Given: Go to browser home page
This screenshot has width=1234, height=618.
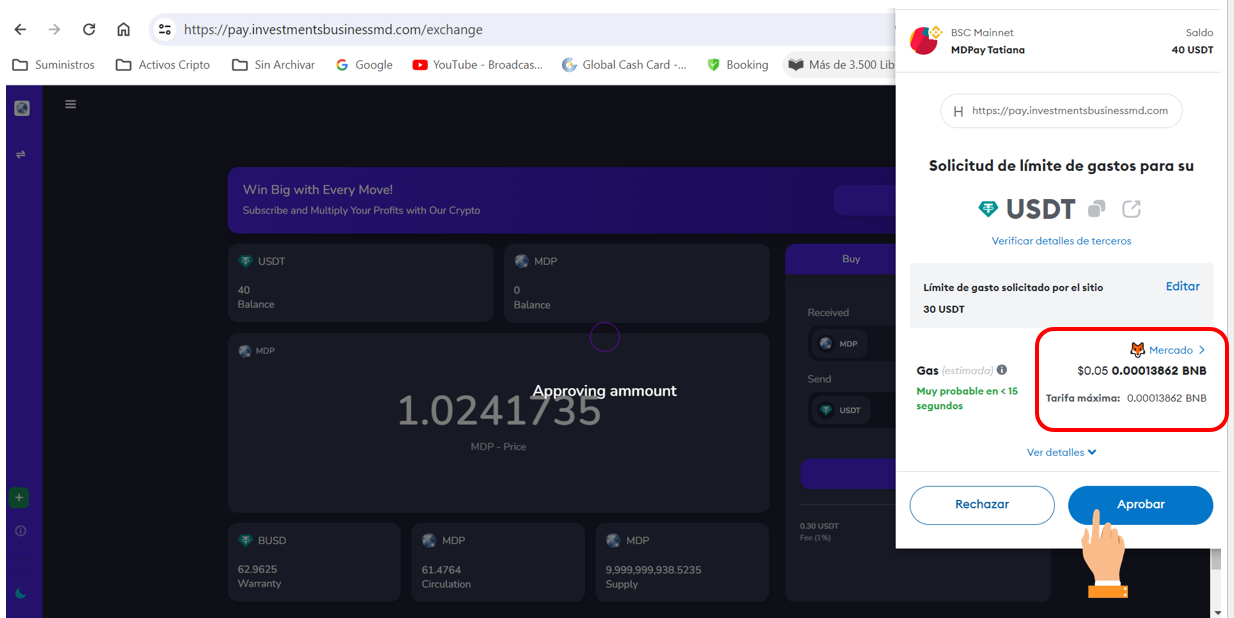Looking at the screenshot, I should 123,29.
